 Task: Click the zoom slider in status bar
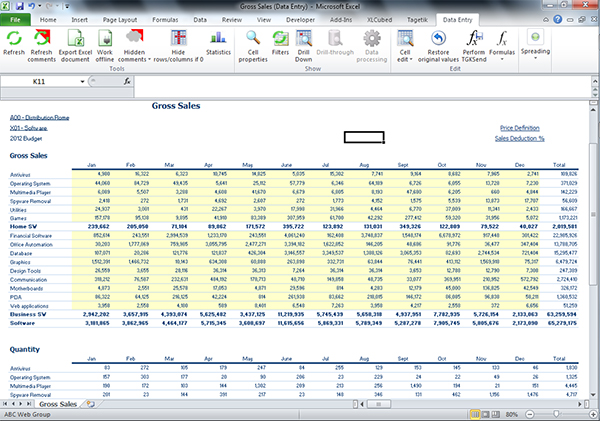tap(556, 414)
